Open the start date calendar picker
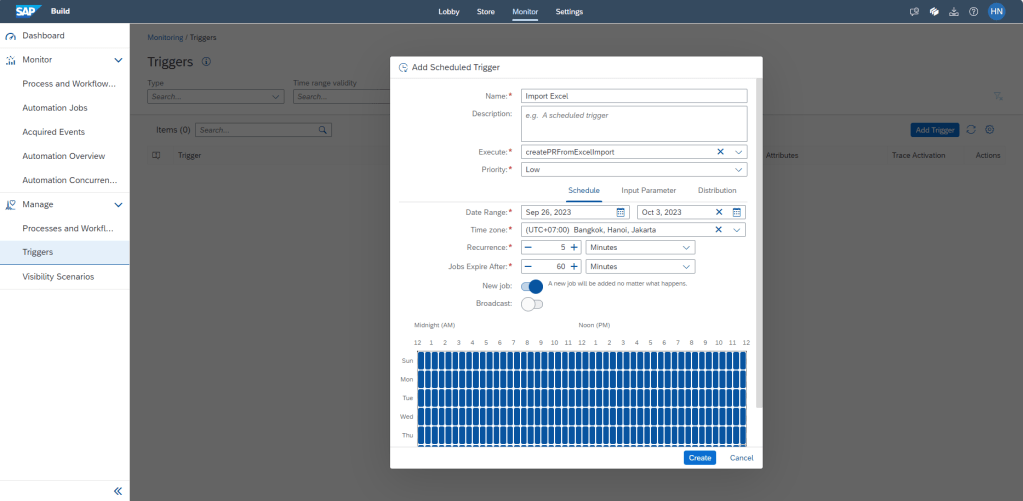 coord(621,212)
